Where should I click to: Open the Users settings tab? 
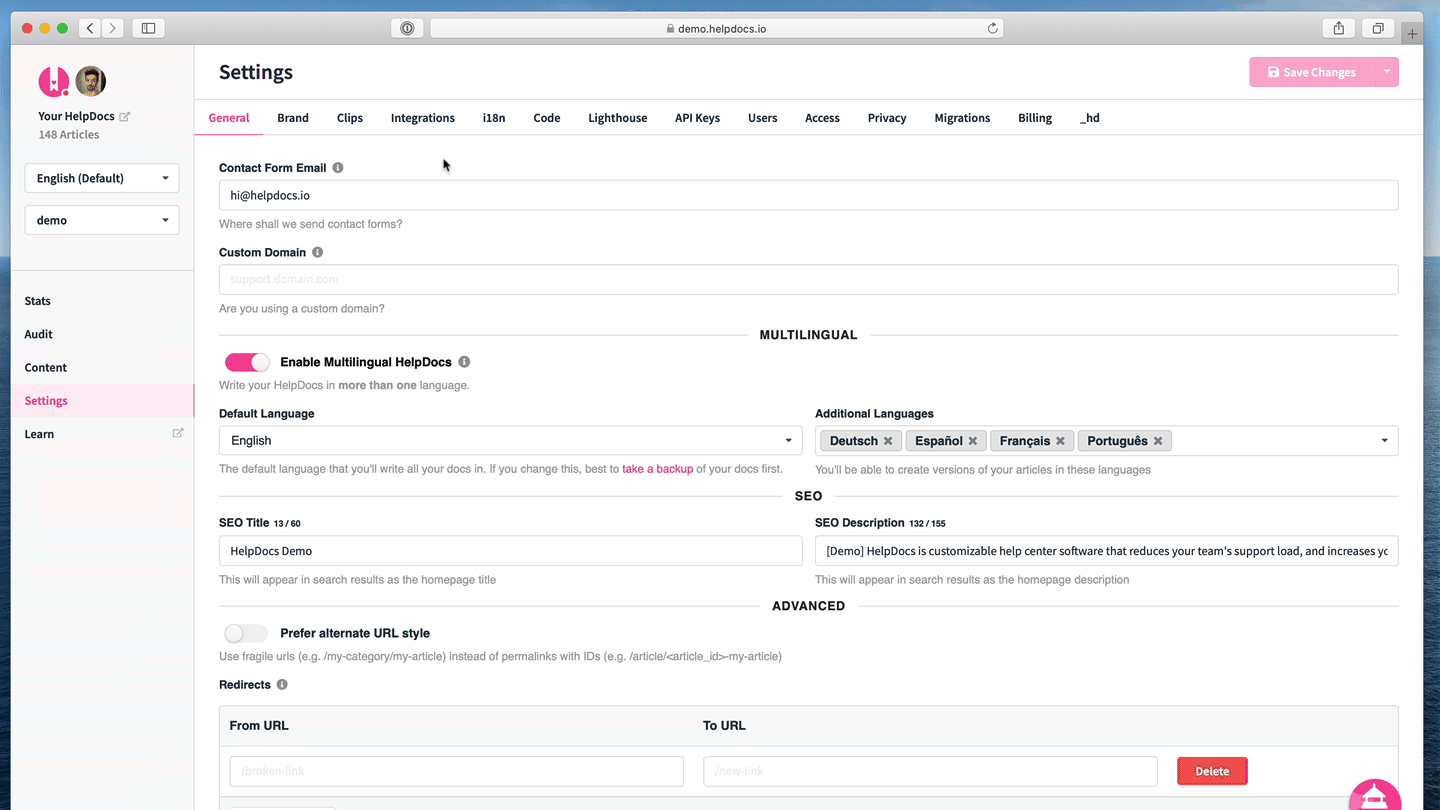point(763,118)
